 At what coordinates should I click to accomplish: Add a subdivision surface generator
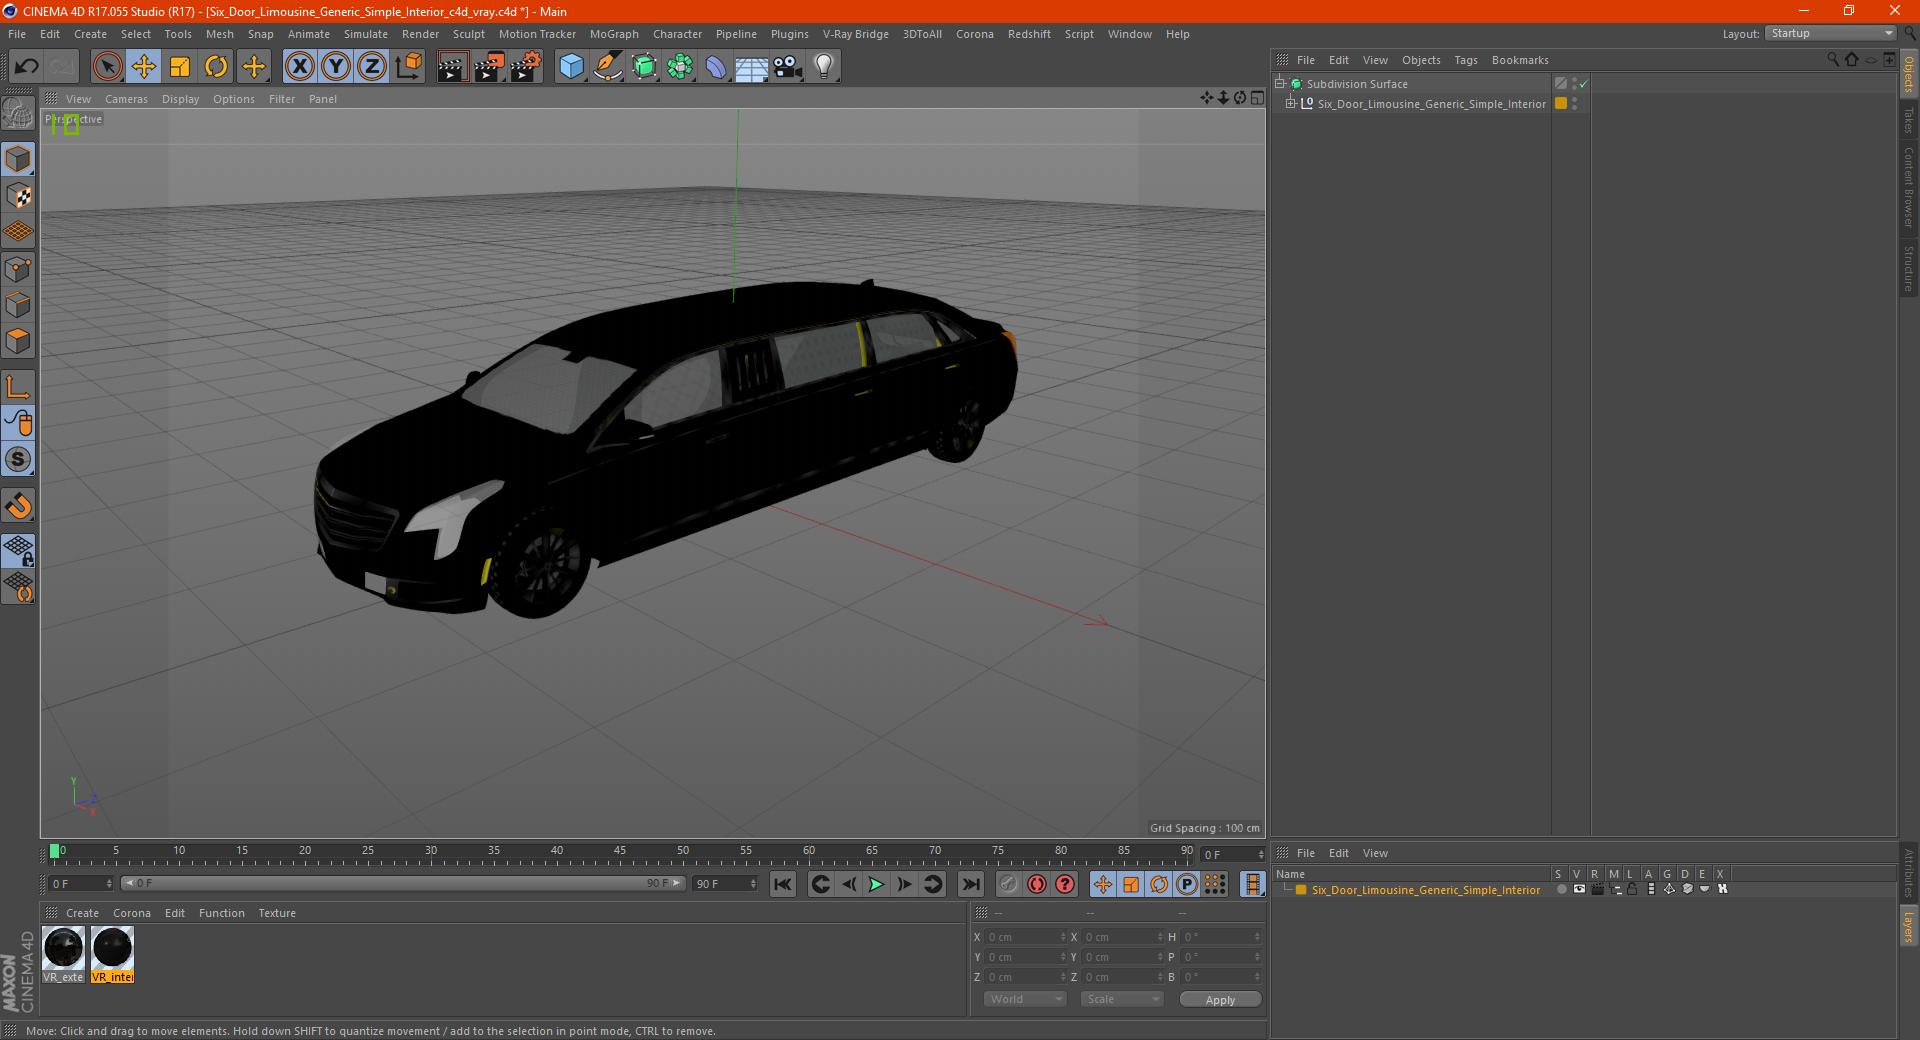coord(644,67)
